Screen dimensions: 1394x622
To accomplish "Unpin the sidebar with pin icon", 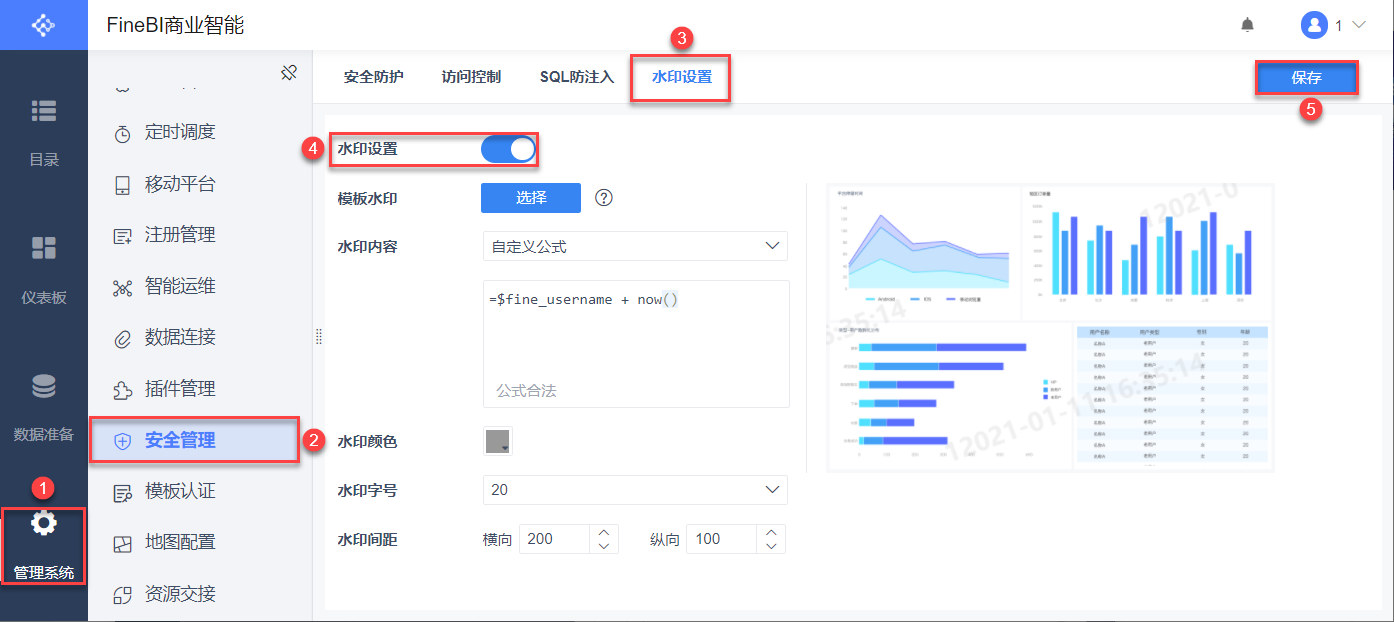I will coord(289,72).
